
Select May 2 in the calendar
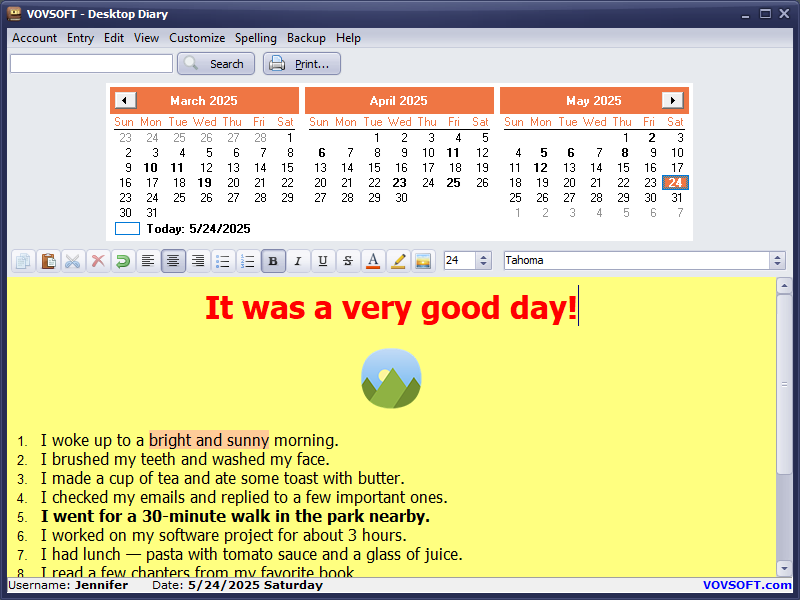(x=652, y=138)
